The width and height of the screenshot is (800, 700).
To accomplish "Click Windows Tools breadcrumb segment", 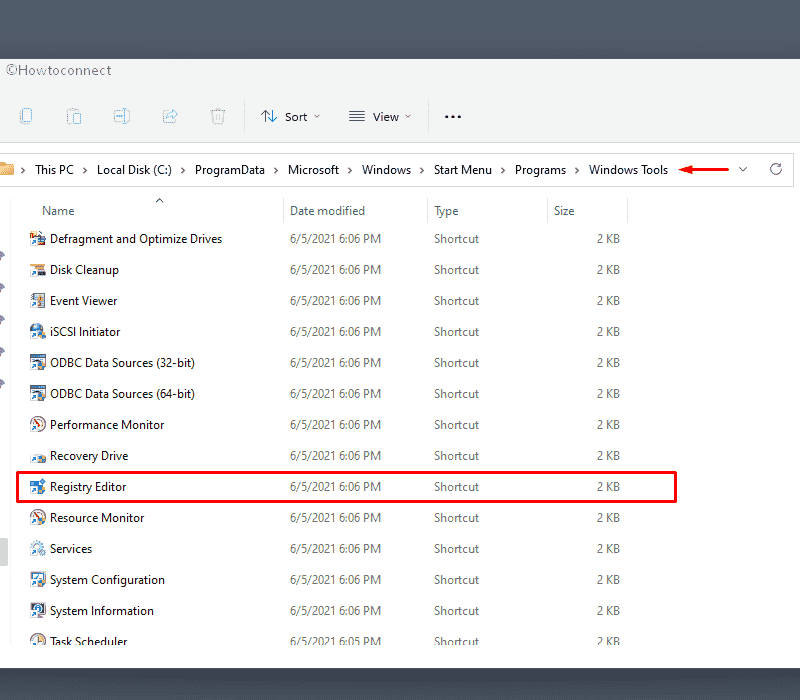I will pos(628,170).
